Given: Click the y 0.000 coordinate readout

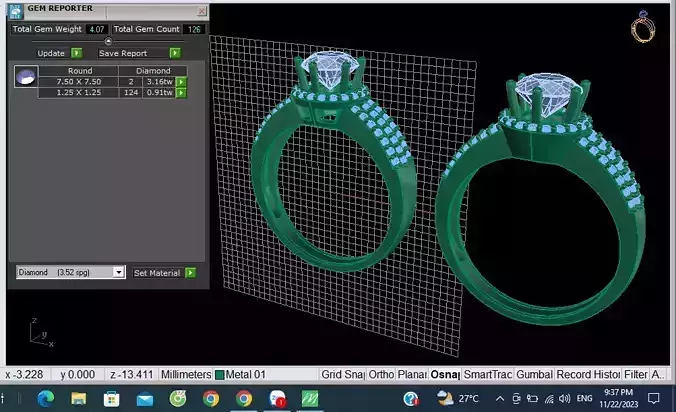Looking at the screenshot, I should 78,375.
